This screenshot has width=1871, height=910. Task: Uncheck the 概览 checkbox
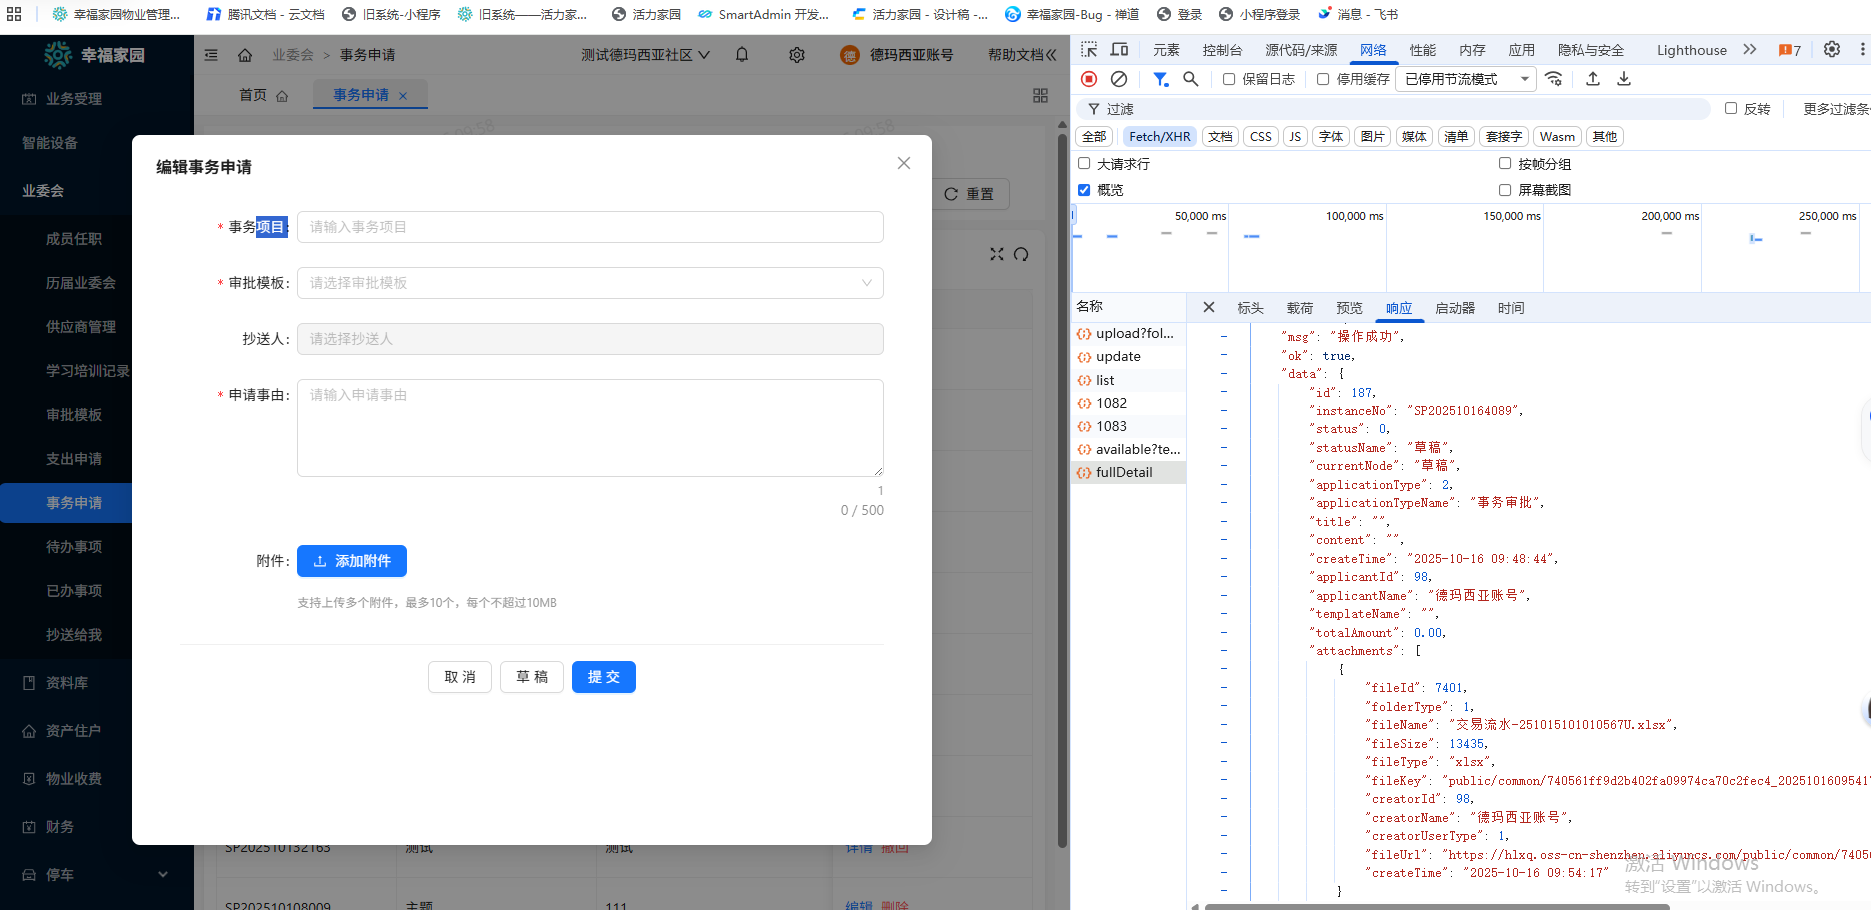click(x=1084, y=190)
